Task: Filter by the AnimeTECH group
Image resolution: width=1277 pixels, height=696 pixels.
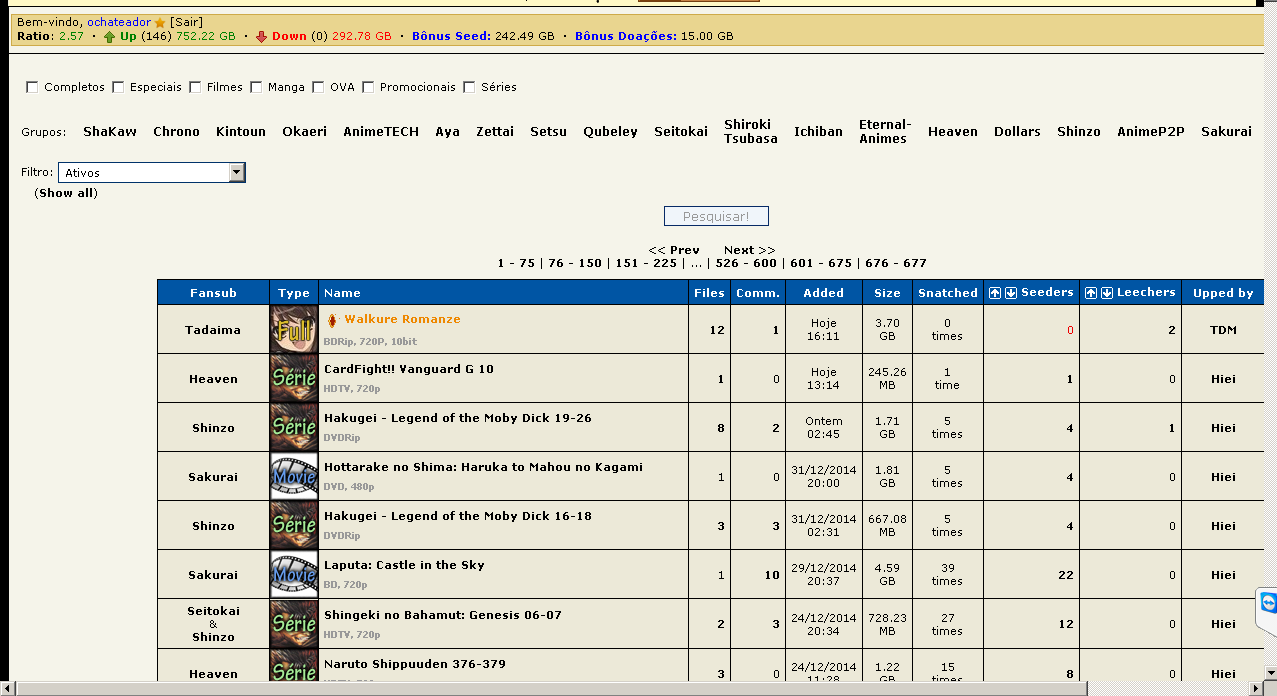Action: point(381,132)
